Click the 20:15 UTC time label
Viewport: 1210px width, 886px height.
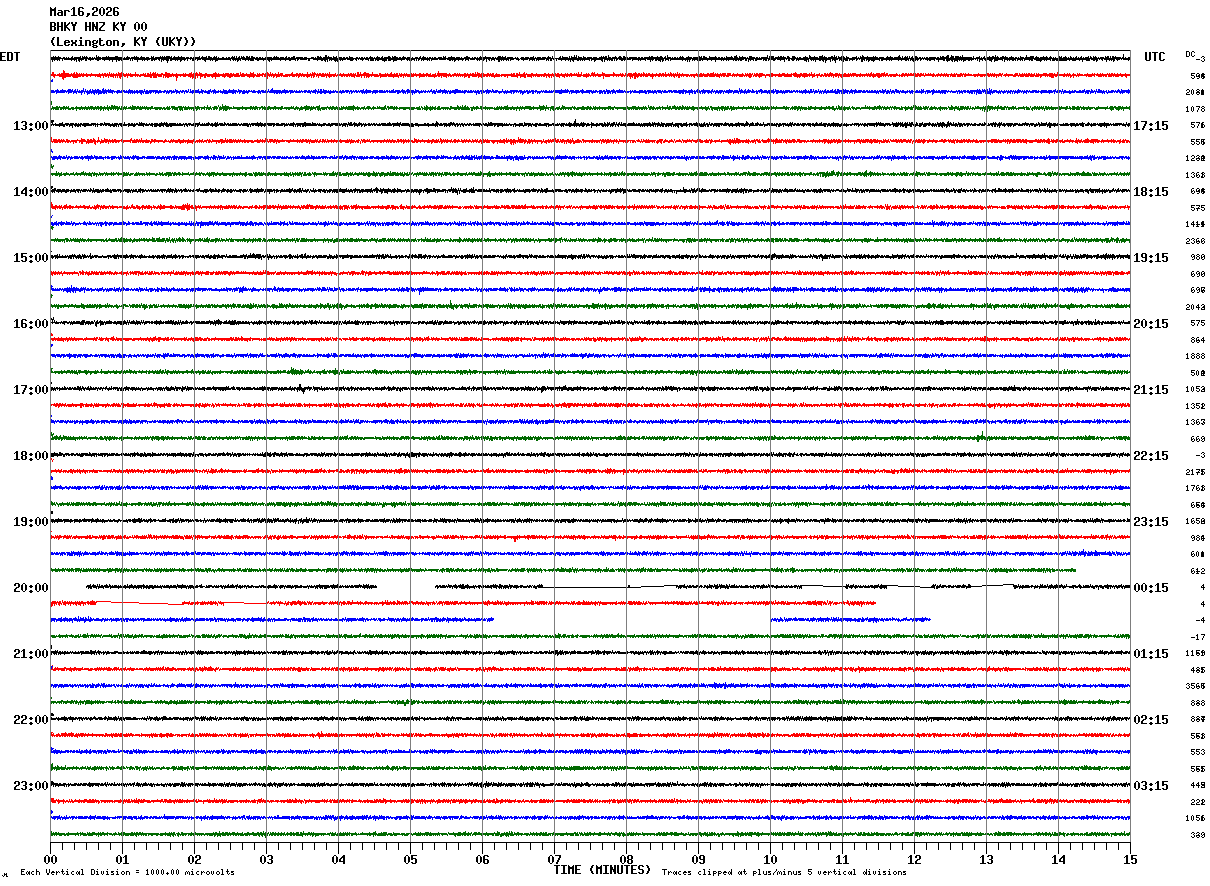coord(1151,324)
